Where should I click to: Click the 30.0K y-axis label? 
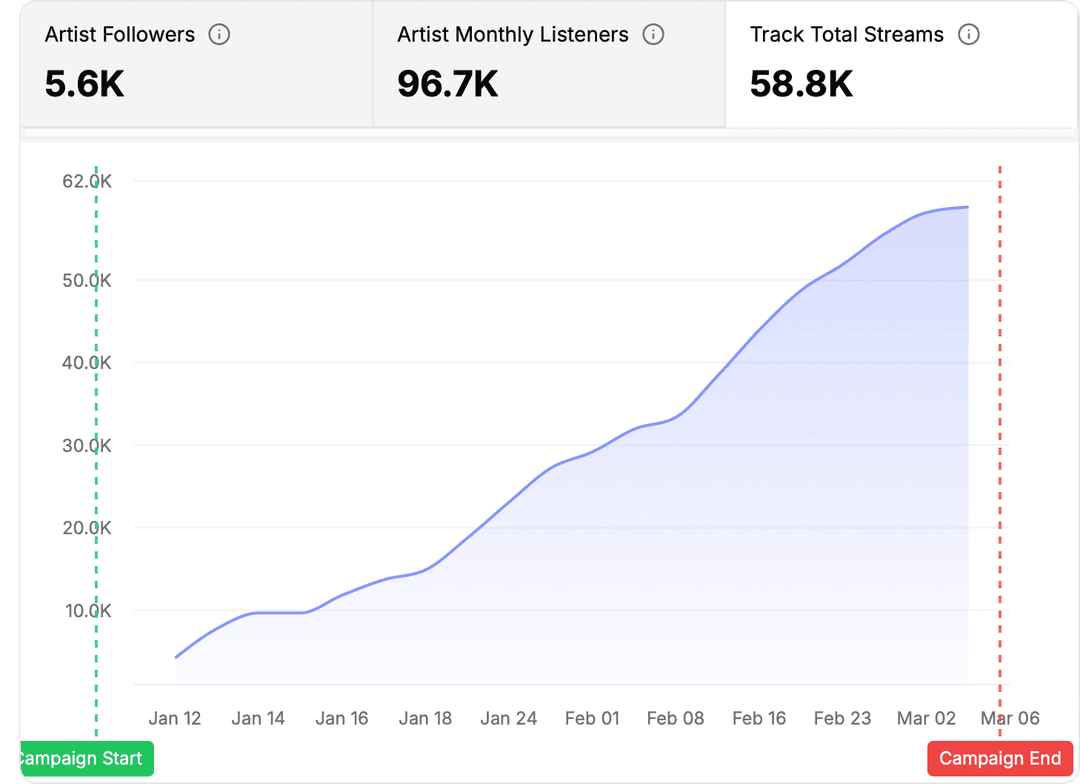pos(86,445)
